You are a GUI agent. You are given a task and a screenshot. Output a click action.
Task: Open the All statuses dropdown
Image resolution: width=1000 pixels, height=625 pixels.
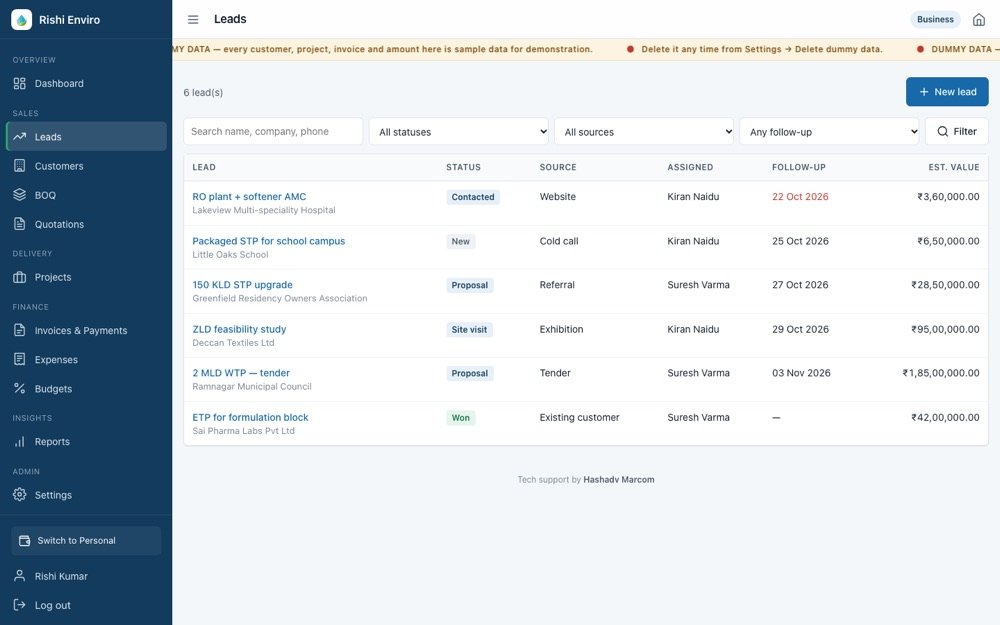[459, 131]
